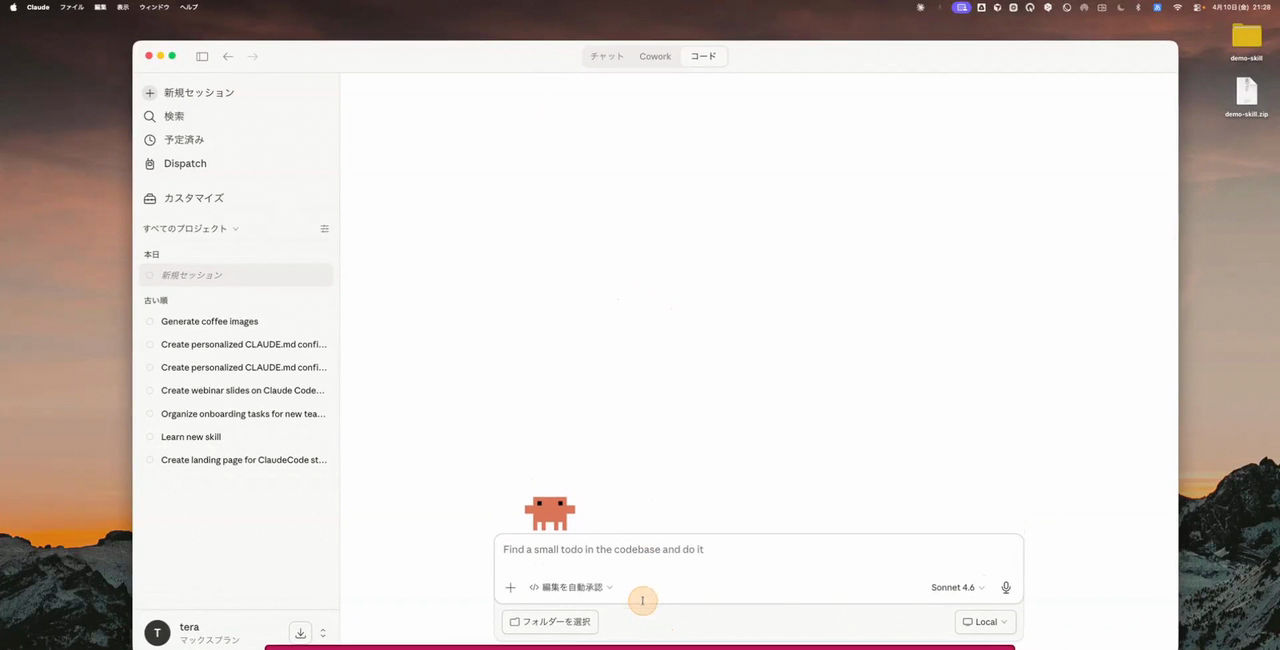Click the orange pixel crab mascot
This screenshot has width=1280, height=650.
[x=550, y=513]
